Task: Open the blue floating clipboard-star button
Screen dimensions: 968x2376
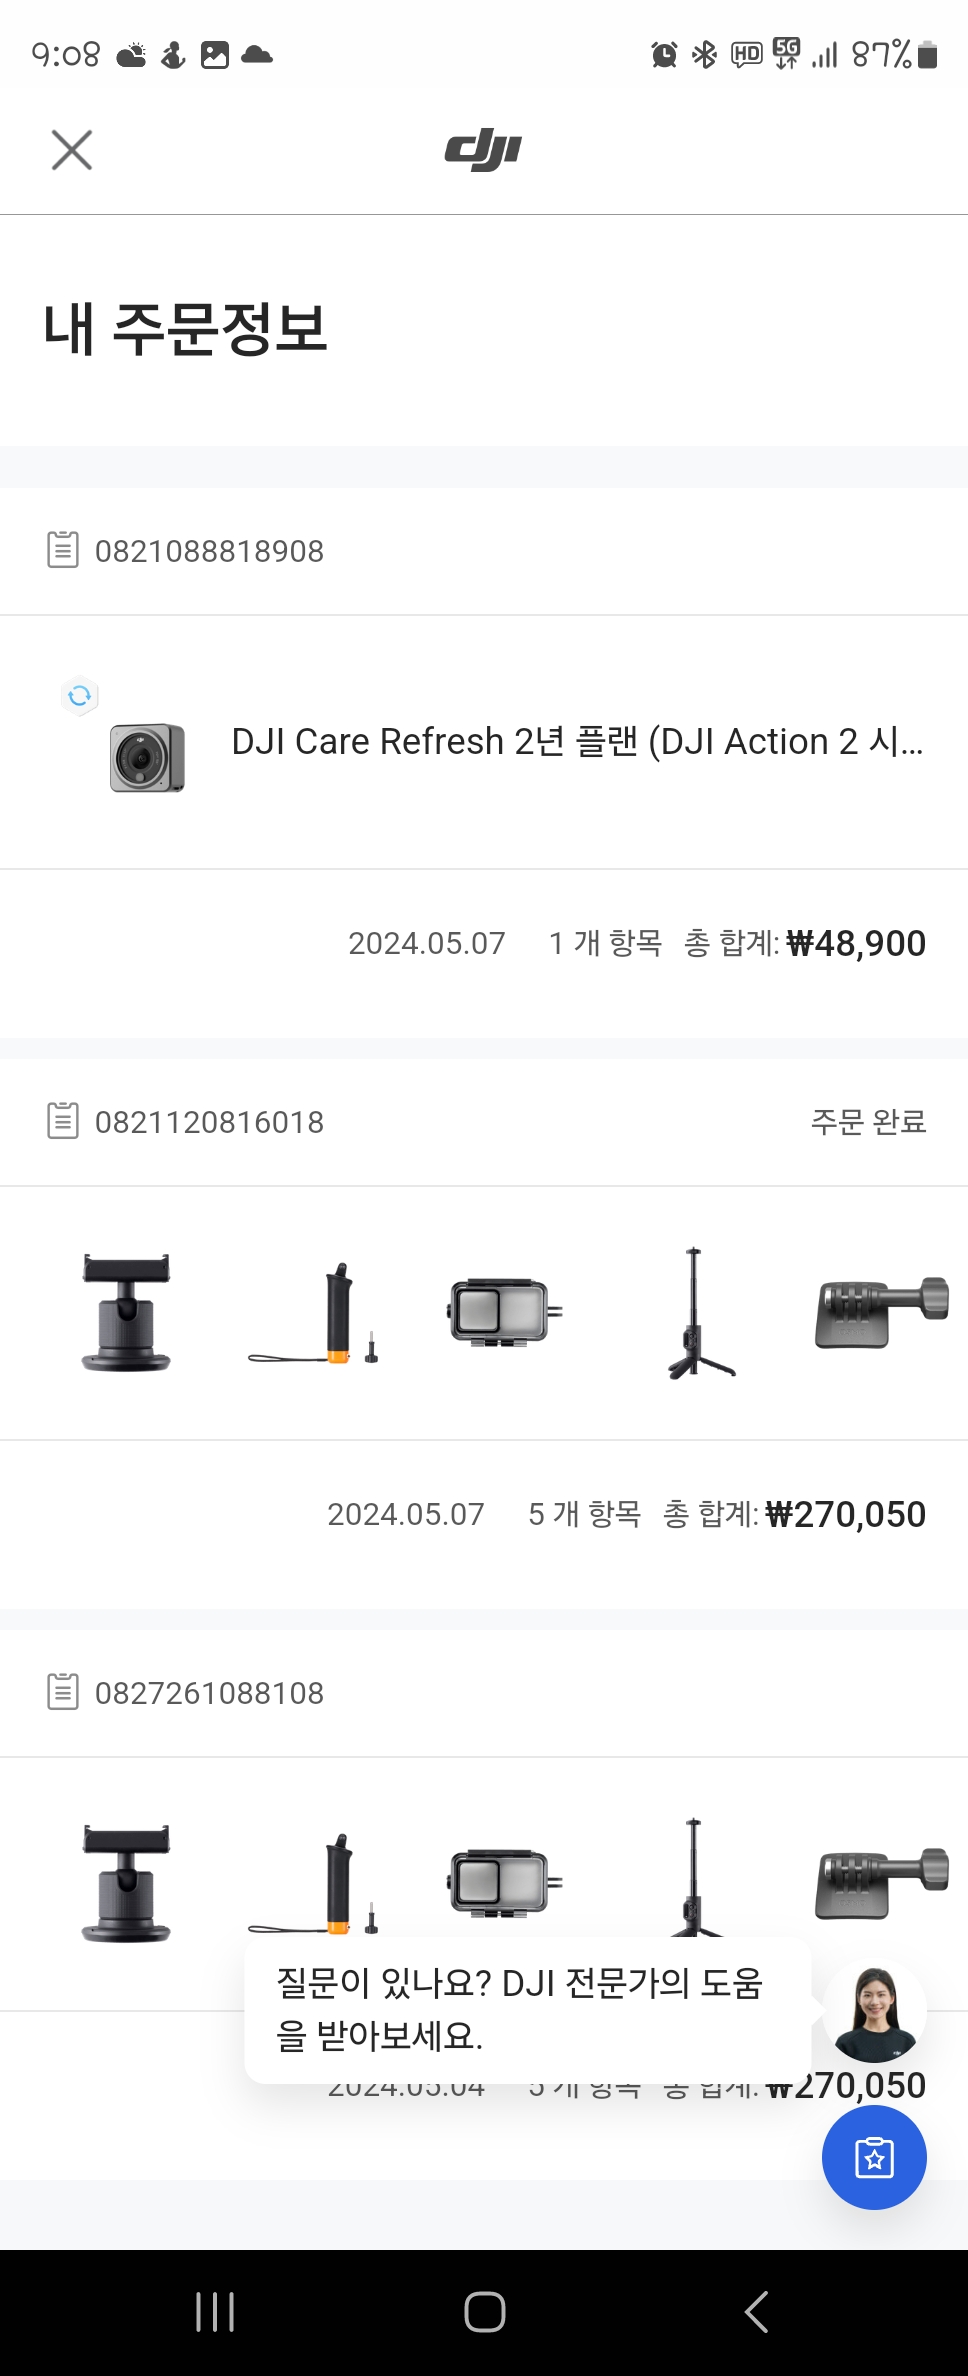Action: coord(874,2157)
